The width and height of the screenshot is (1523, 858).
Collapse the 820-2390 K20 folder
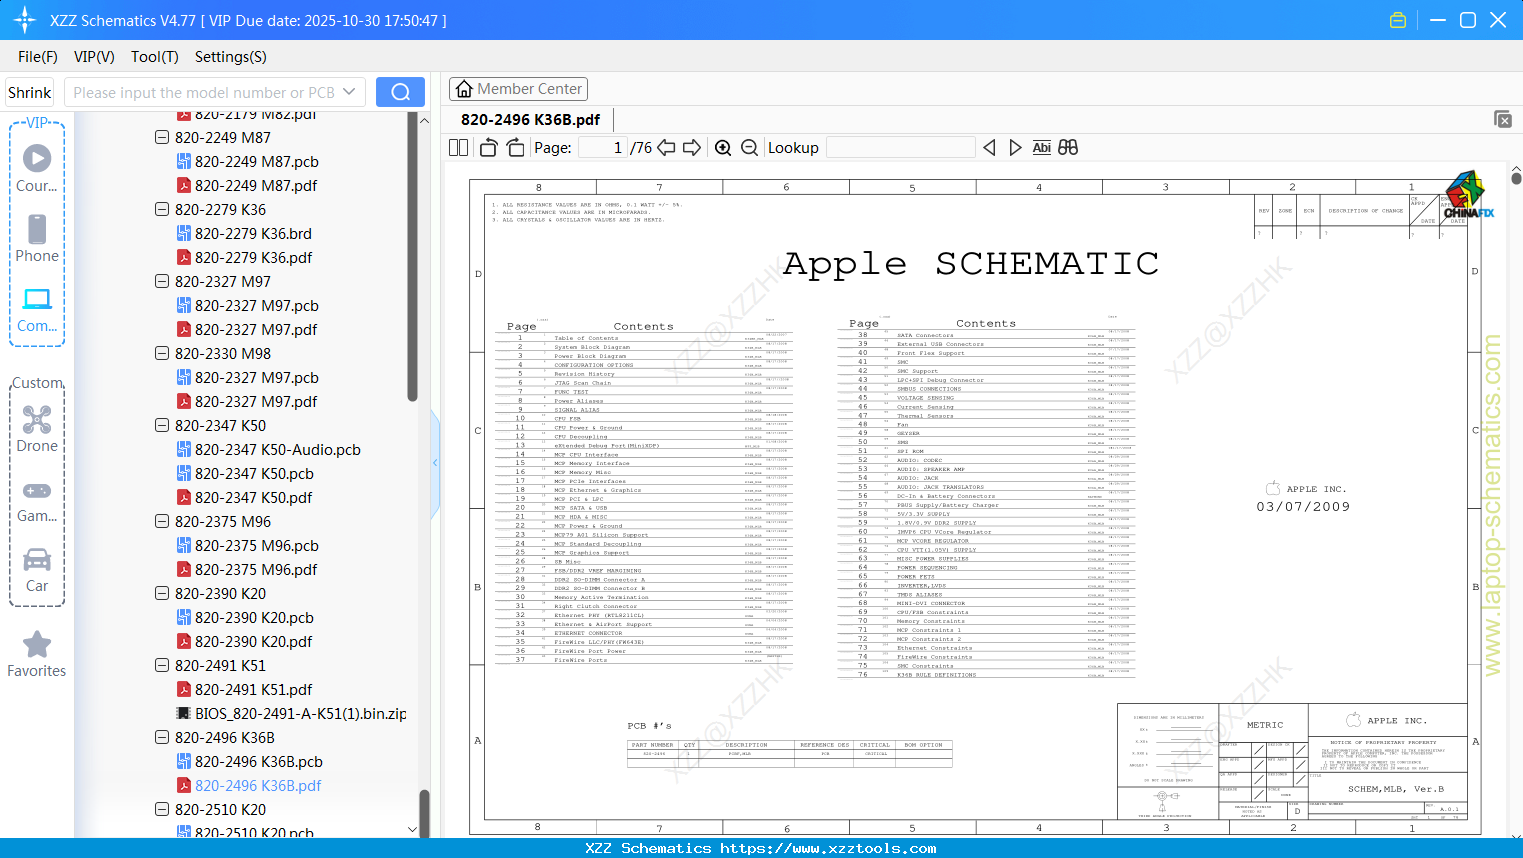tap(162, 594)
